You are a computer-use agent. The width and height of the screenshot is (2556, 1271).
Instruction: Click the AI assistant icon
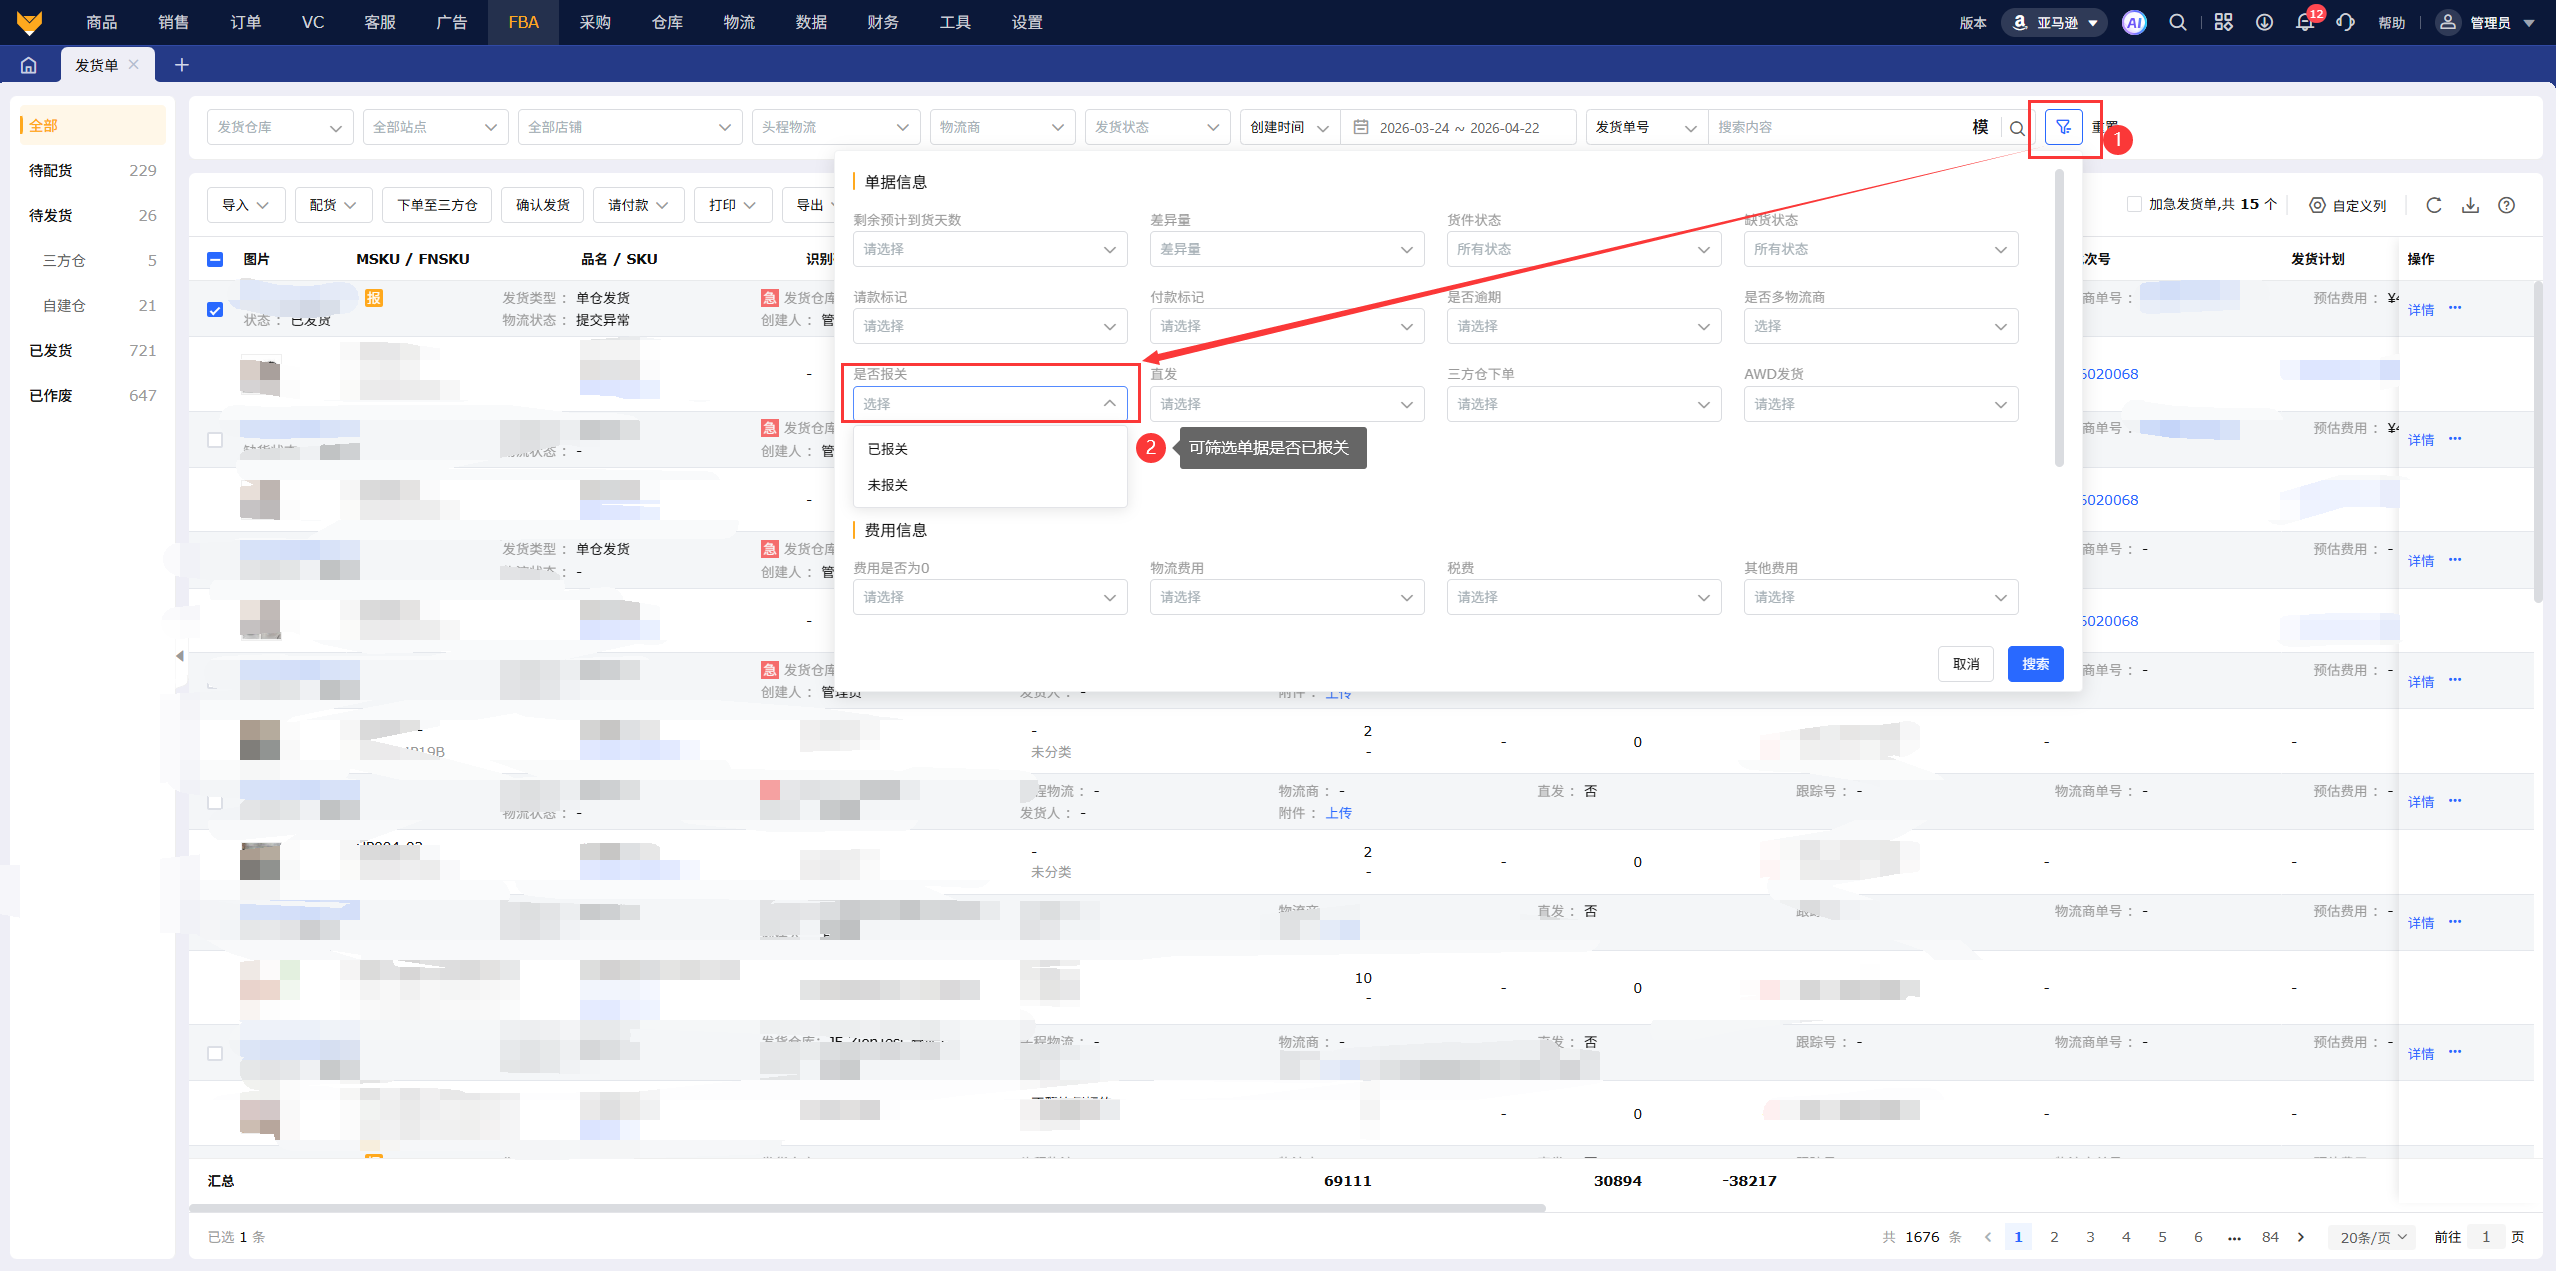tap(2134, 22)
